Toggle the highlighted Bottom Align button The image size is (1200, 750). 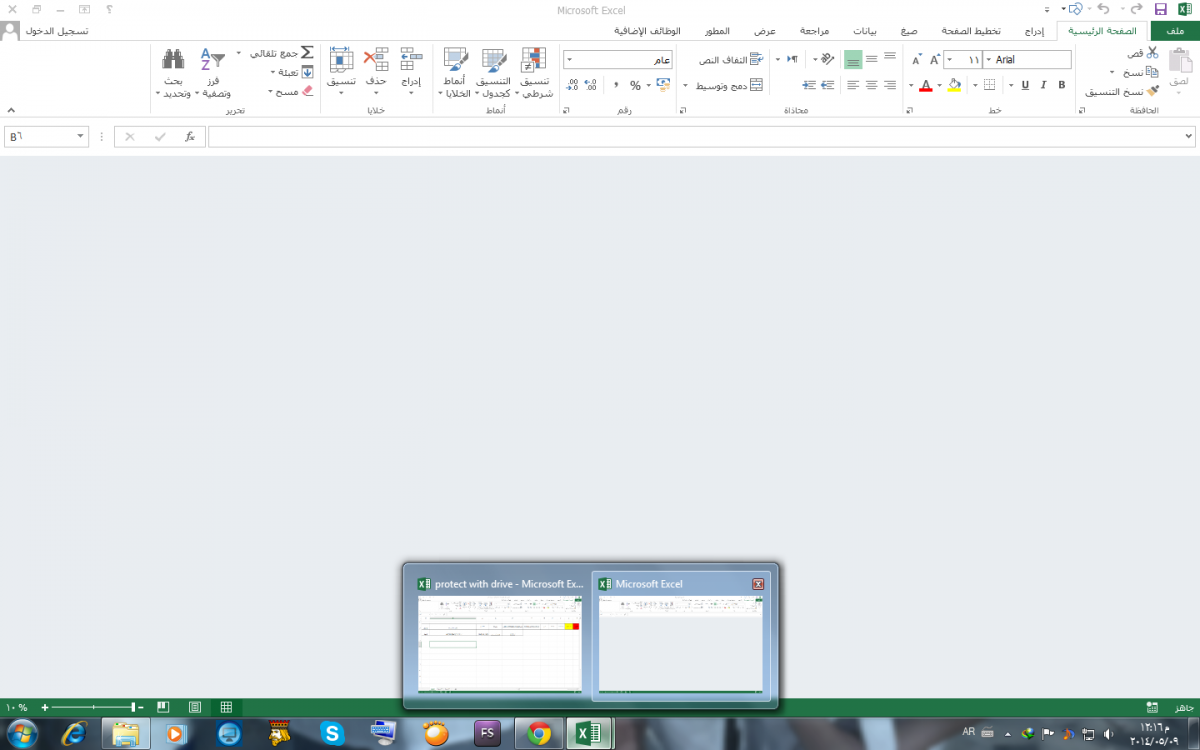853,60
